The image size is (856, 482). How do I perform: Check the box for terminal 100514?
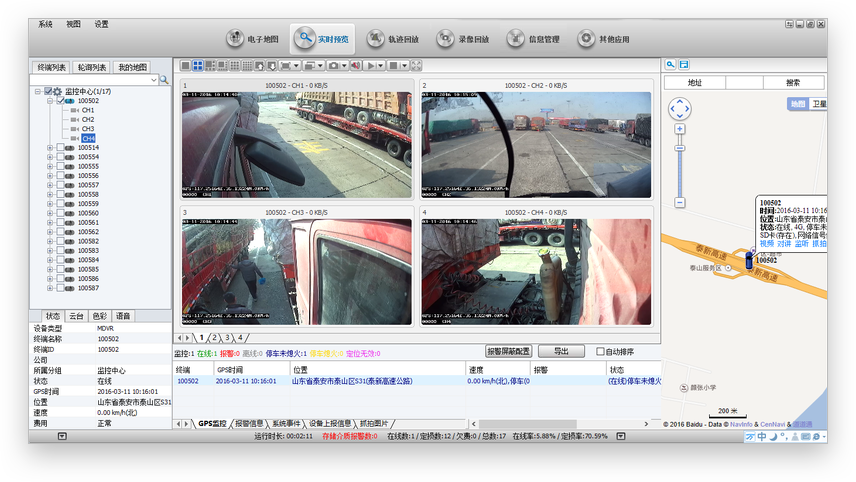pos(59,148)
